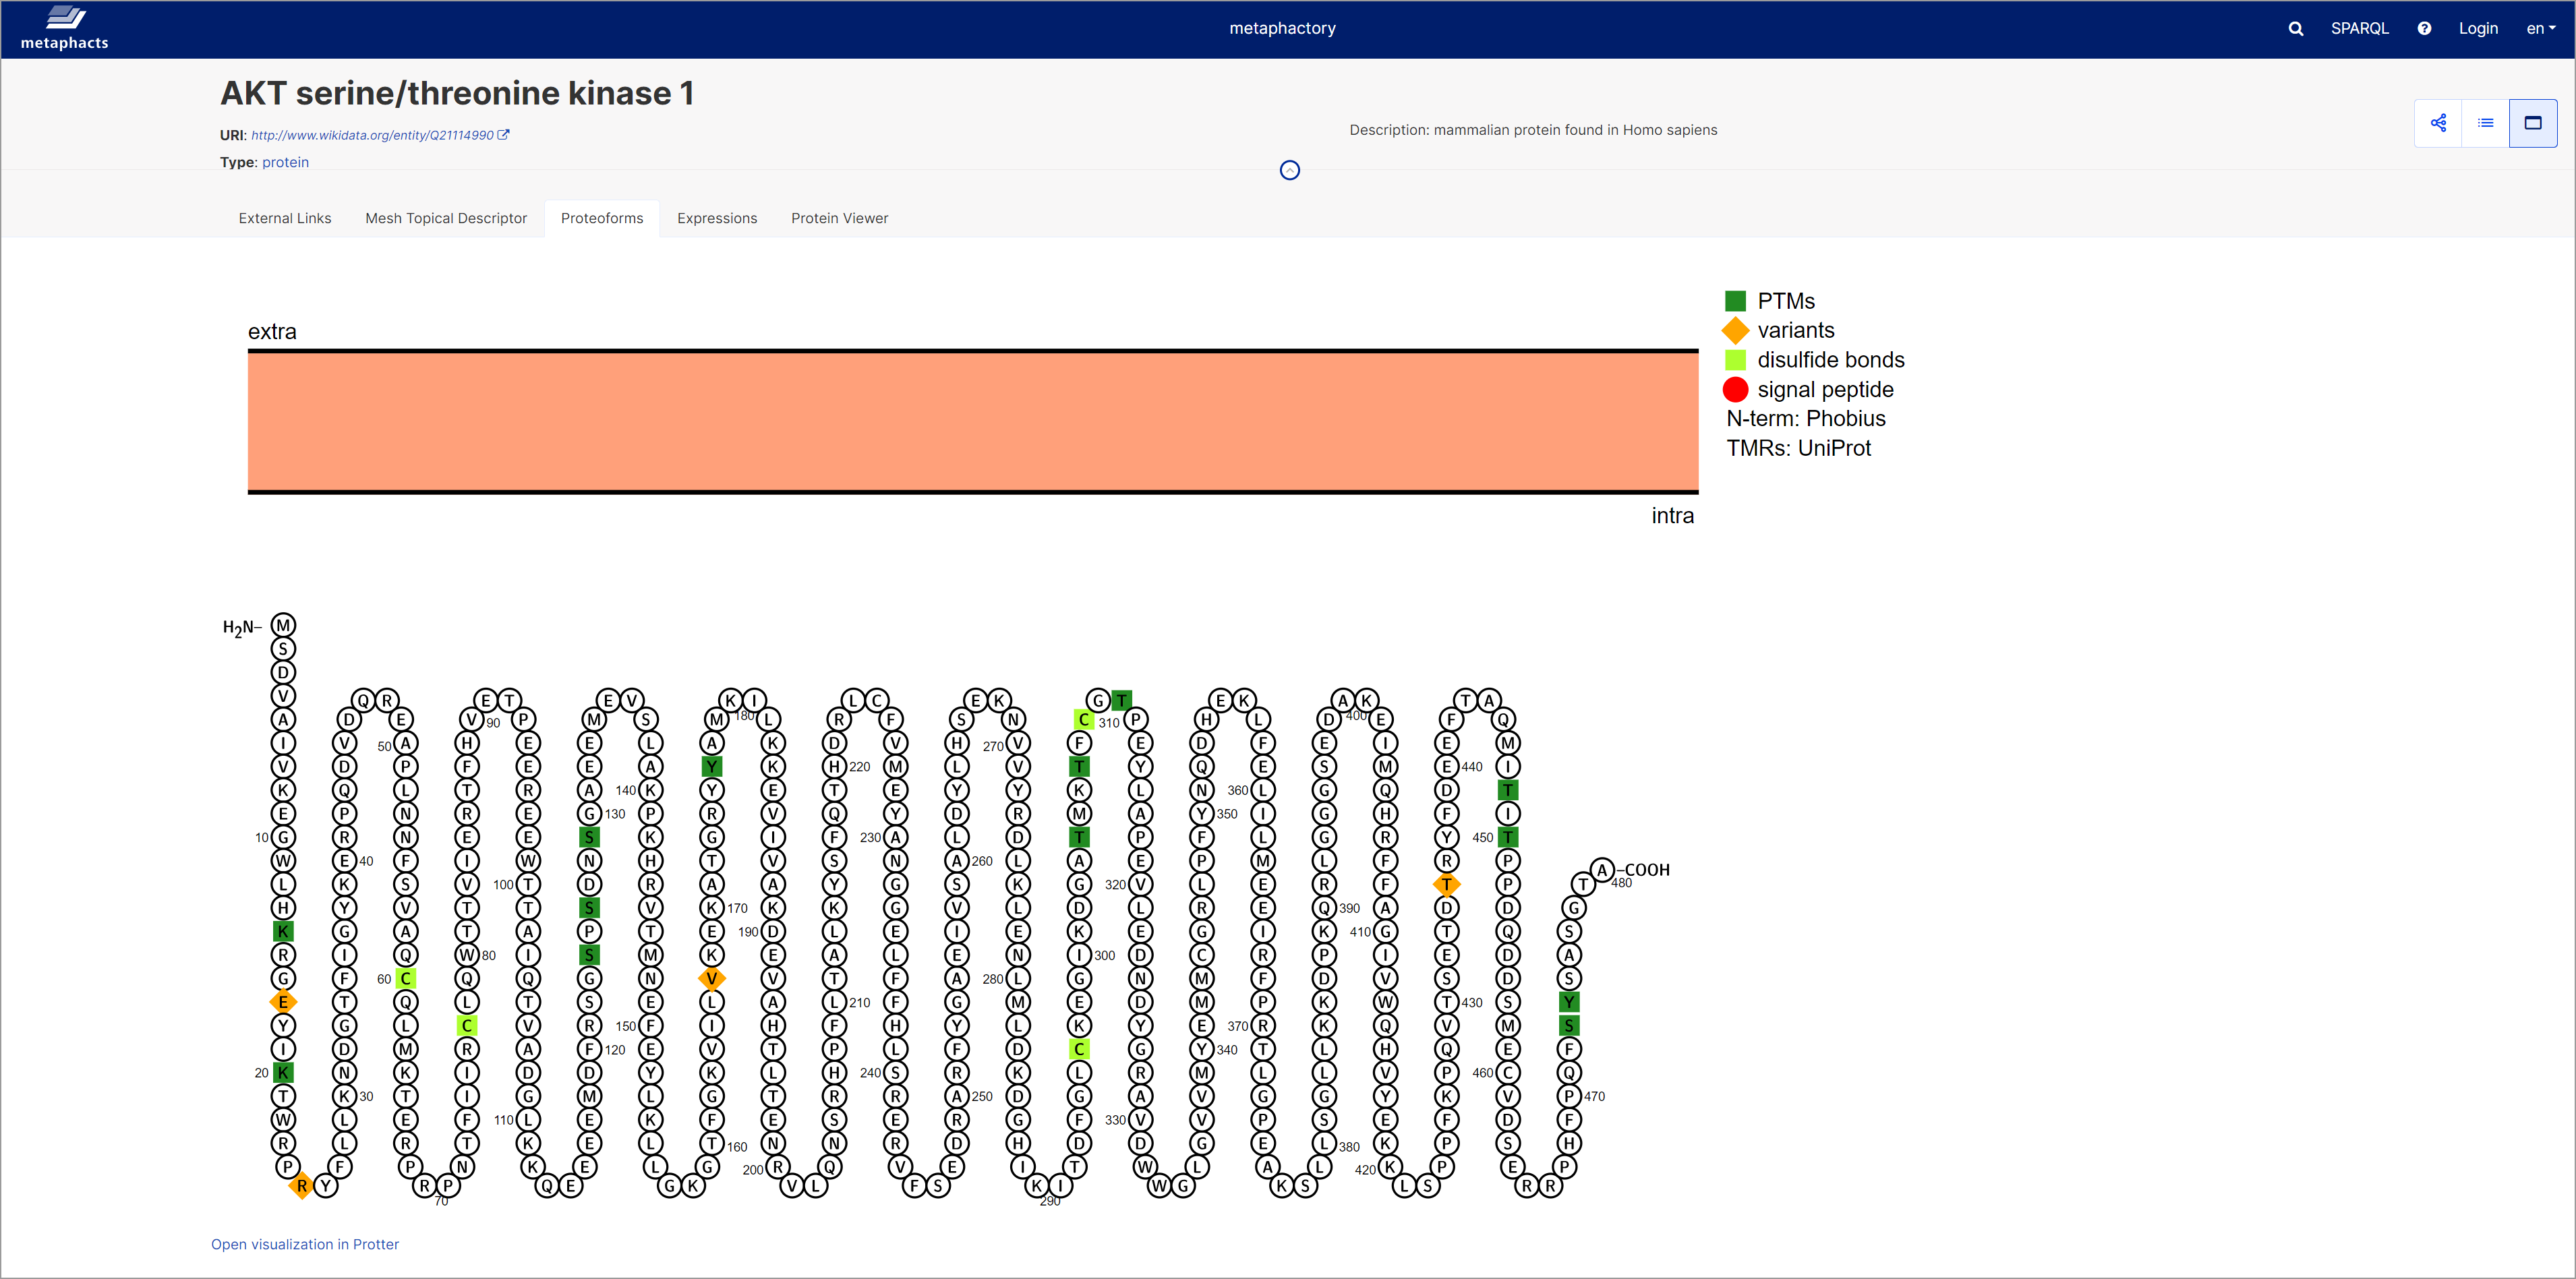2576x1279 pixels.
Task: Click the external link icon next to URI
Action: click(504, 135)
